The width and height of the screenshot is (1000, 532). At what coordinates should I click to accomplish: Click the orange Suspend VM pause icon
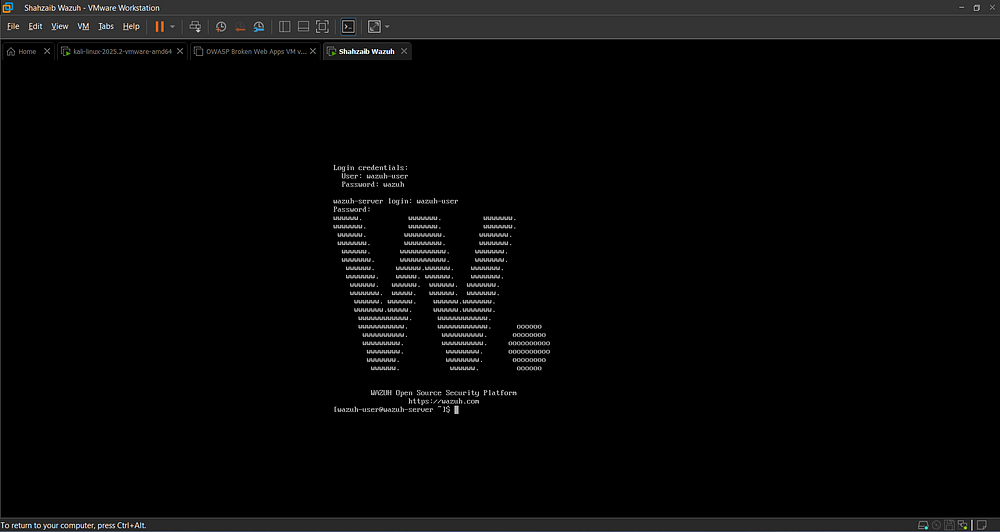[159, 26]
